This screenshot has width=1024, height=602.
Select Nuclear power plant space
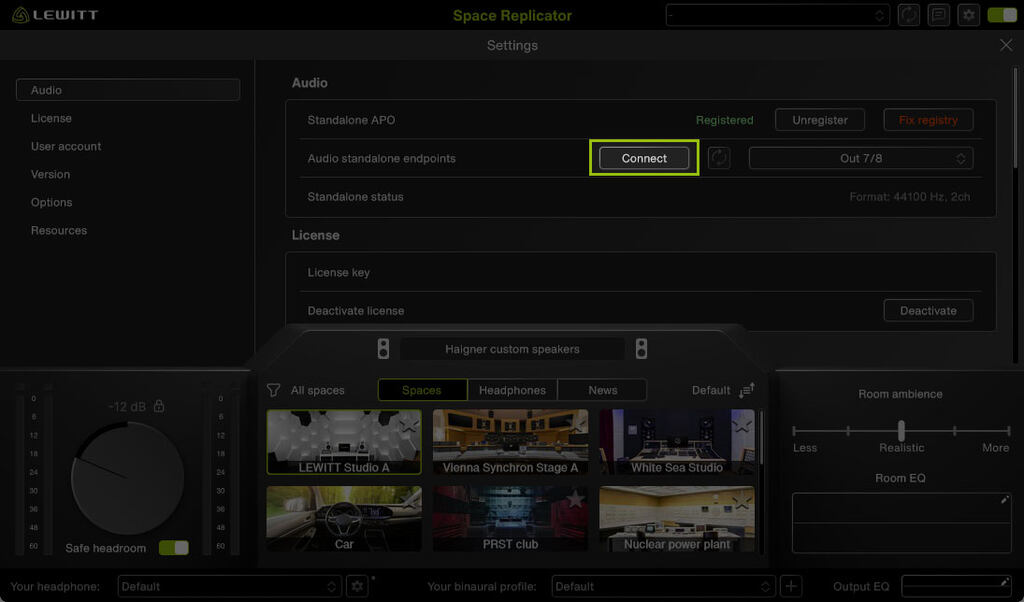677,518
